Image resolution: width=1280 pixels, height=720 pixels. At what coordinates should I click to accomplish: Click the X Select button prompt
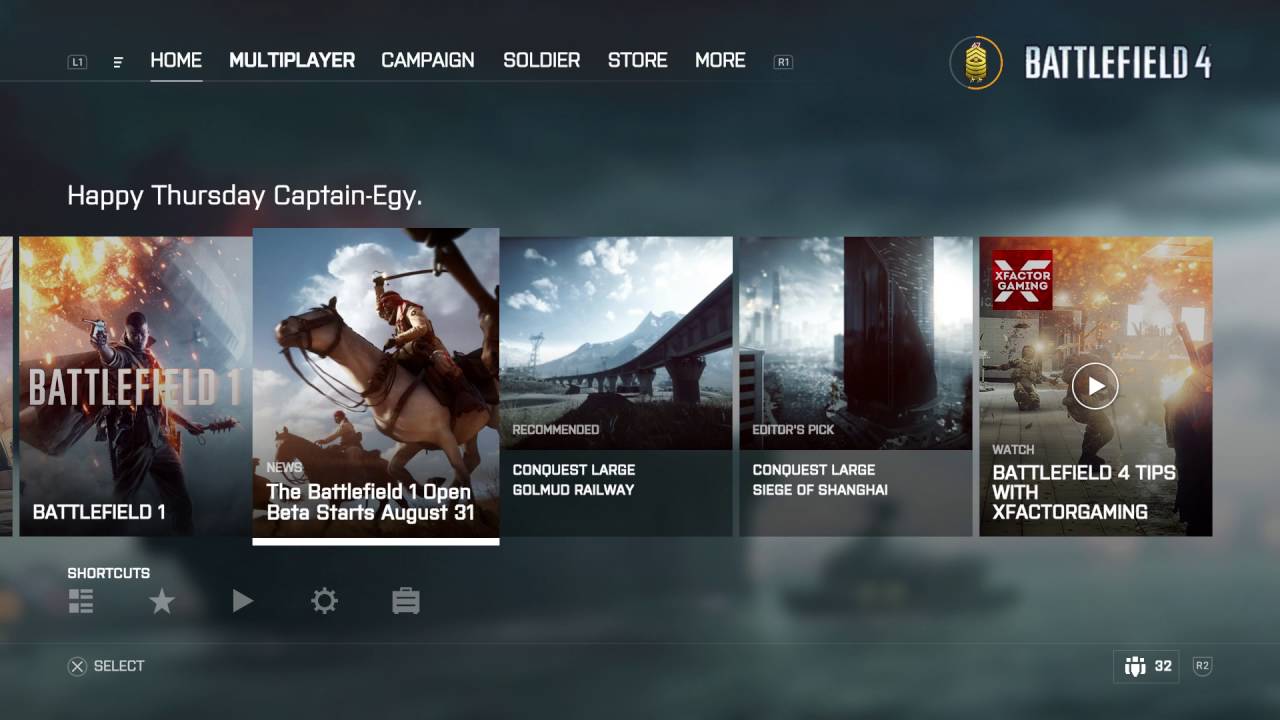[106, 666]
